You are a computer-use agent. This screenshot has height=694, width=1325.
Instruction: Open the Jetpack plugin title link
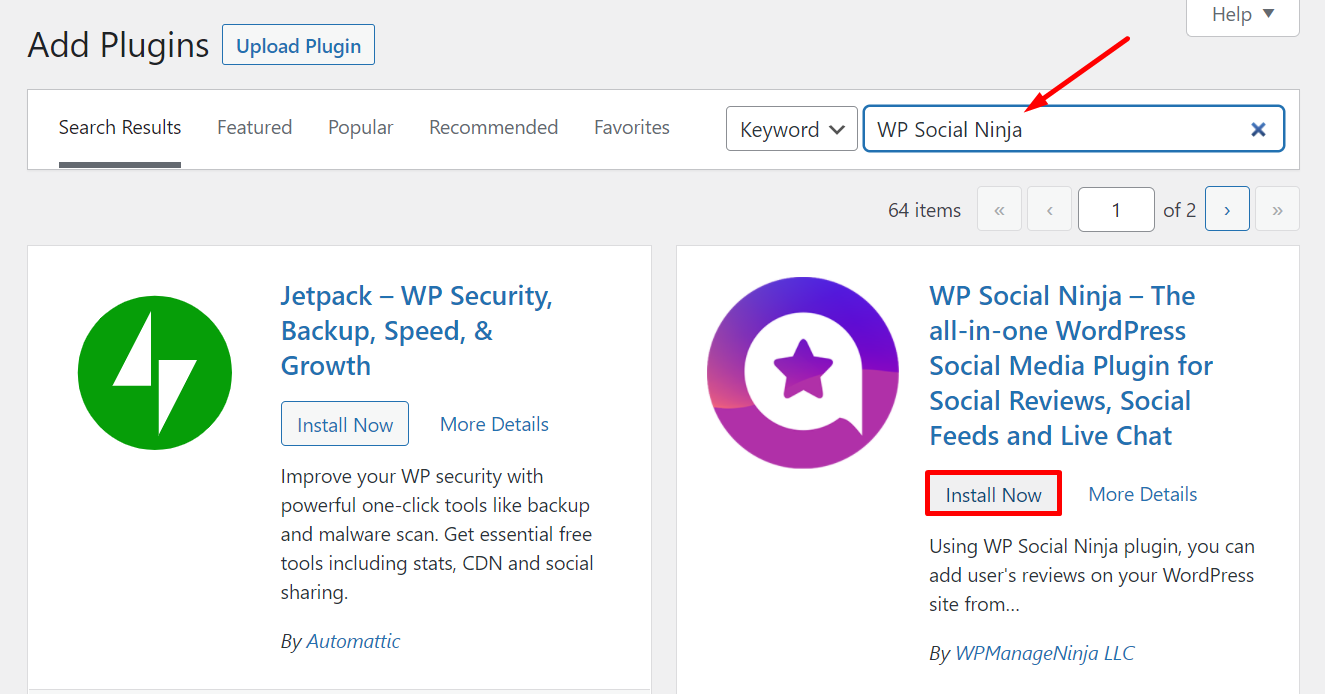coord(417,331)
